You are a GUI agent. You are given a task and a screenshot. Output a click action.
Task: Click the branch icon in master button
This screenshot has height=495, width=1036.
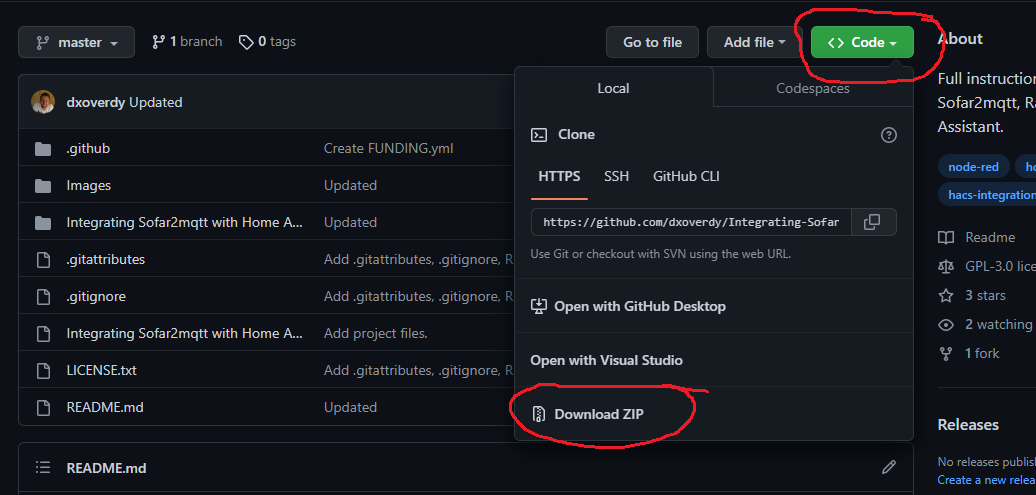(x=42, y=42)
